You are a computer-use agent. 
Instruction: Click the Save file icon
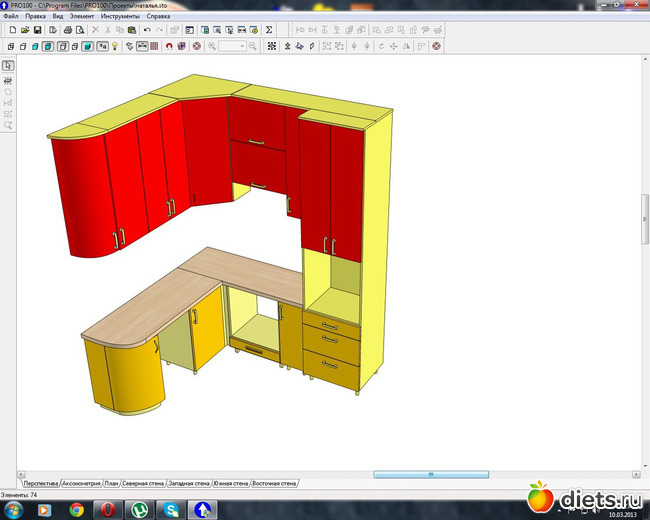coord(37,31)
